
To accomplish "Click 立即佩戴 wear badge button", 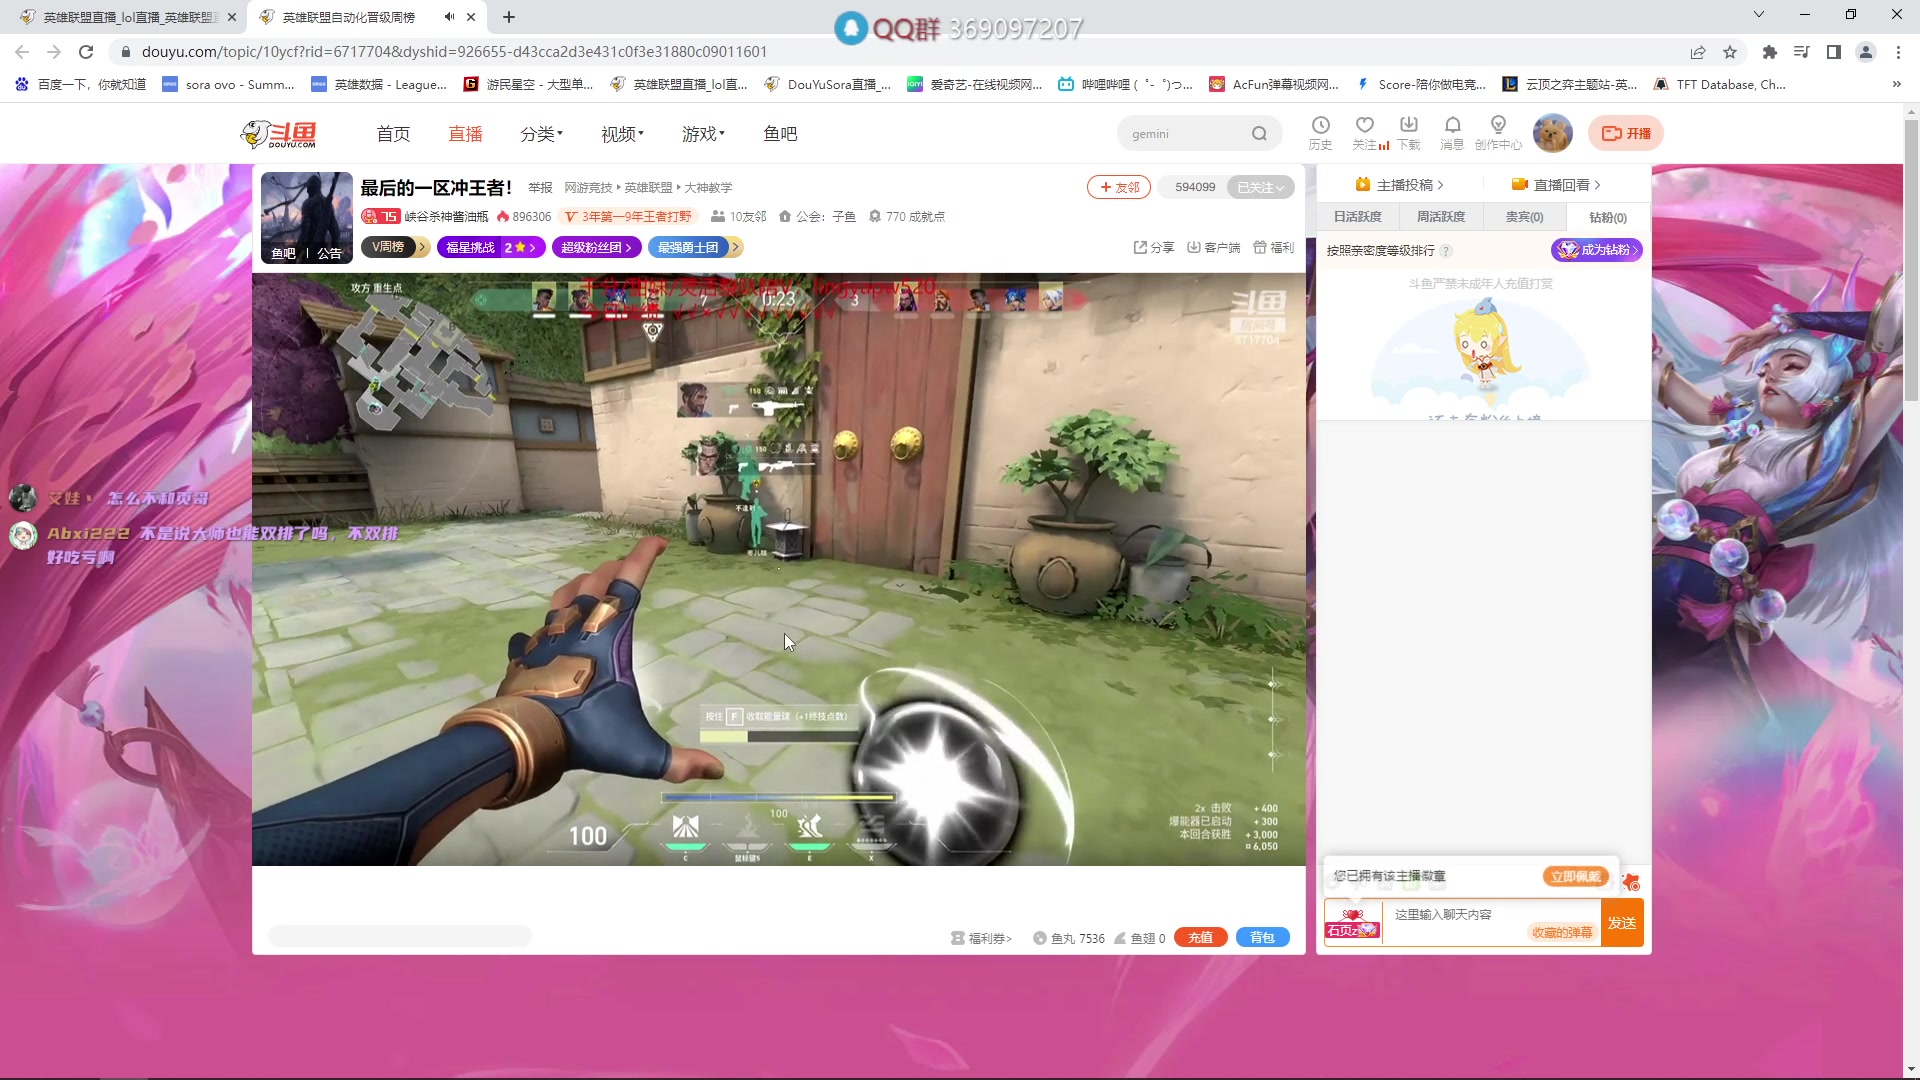I will tap(1576, 876).
